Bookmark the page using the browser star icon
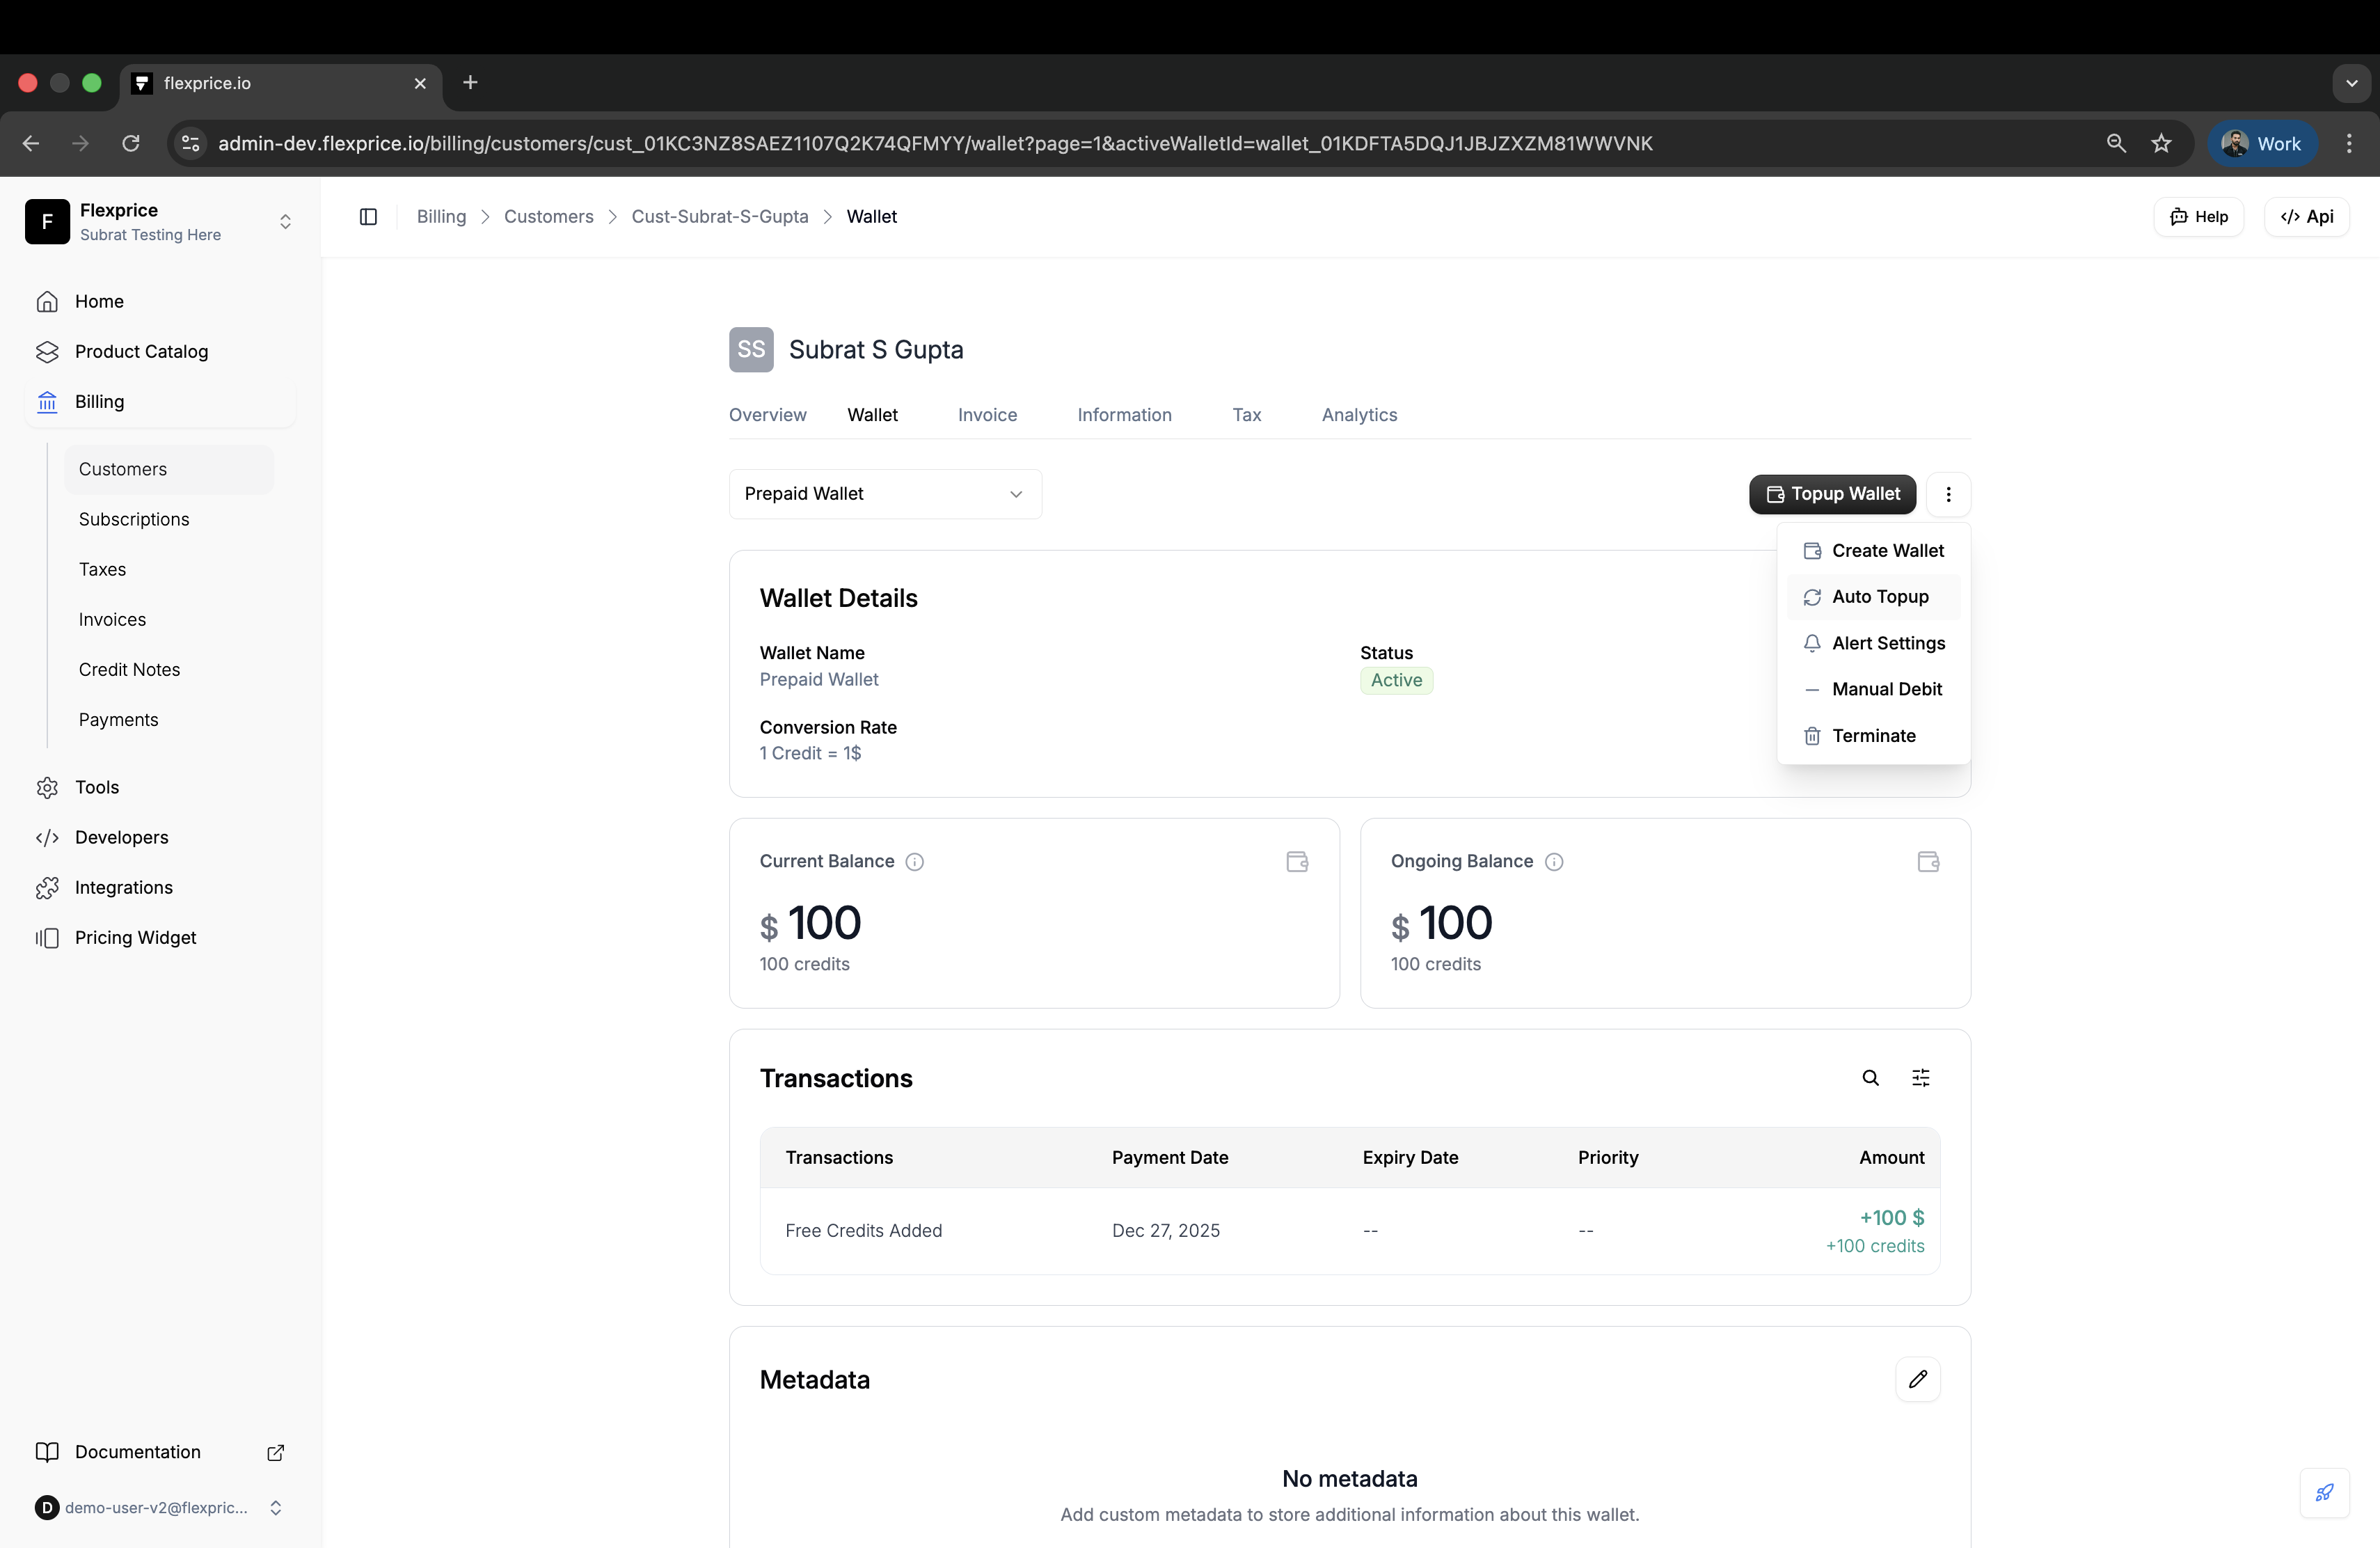Viewport: 2380px width, 1548px height. [x=2161, y=143]
